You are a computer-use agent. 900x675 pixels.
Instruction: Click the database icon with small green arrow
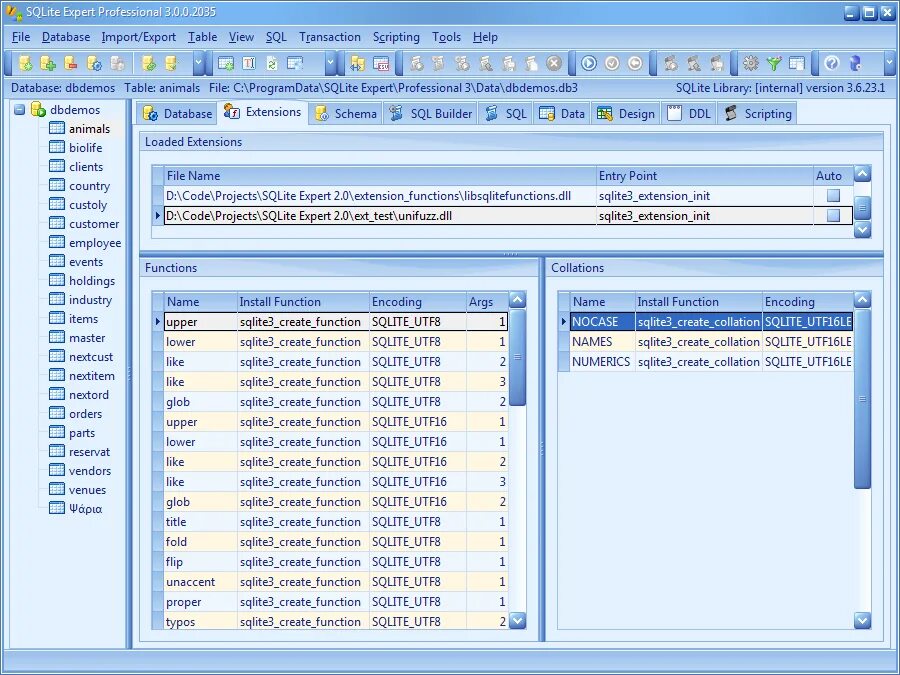[171, 63]
